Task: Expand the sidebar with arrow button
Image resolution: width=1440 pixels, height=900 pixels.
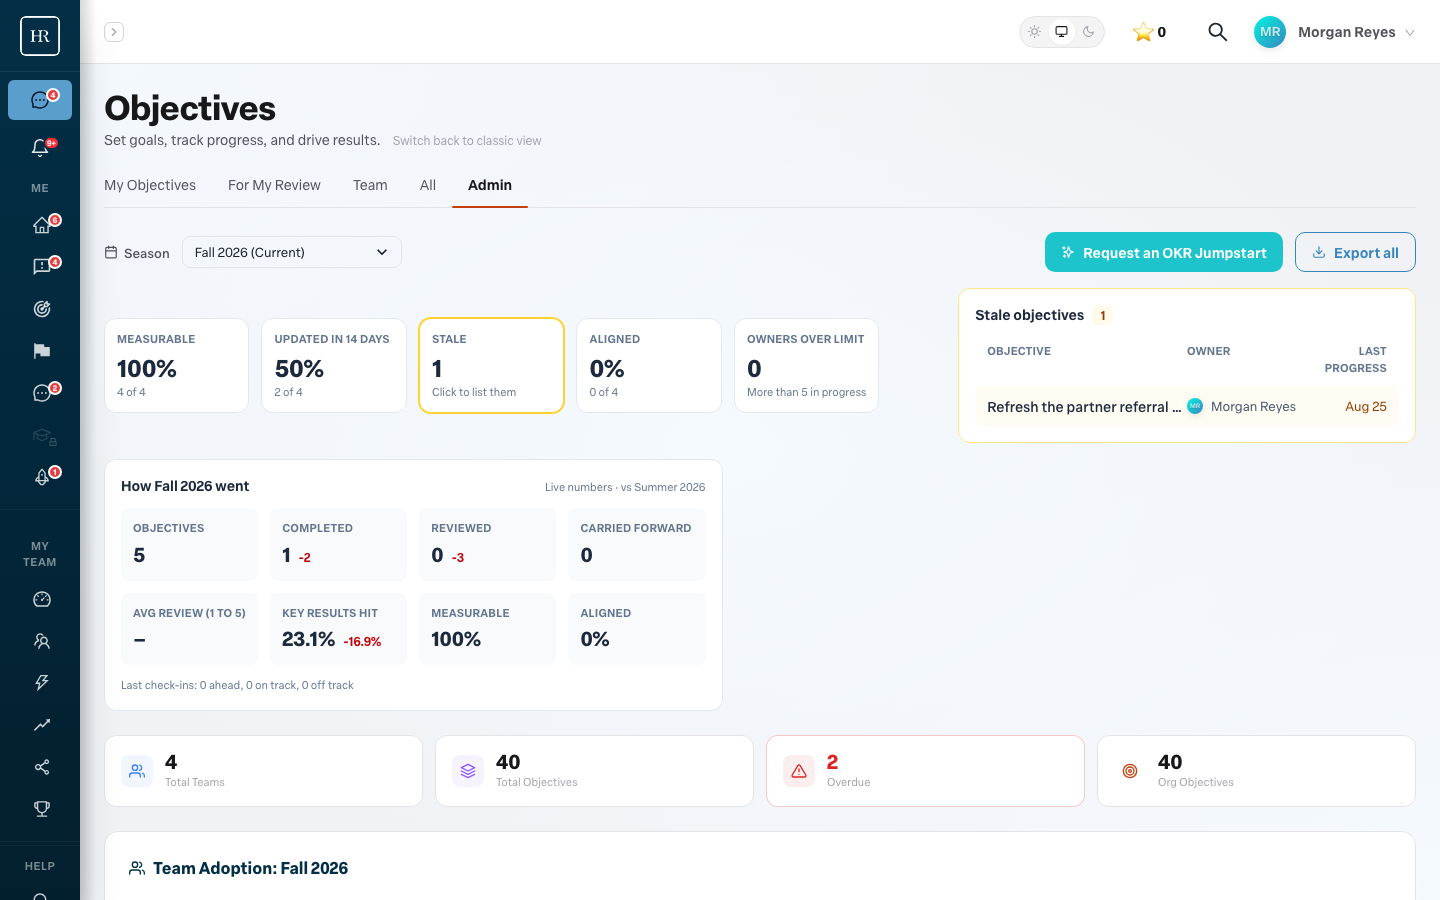Action: click(x=114, y=32)
